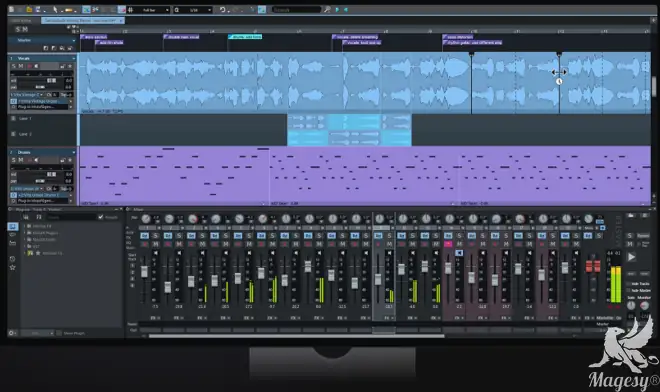Open the Master track dropdown
The width and height of the screenshot is (660, 392).
tap(74, 40)
